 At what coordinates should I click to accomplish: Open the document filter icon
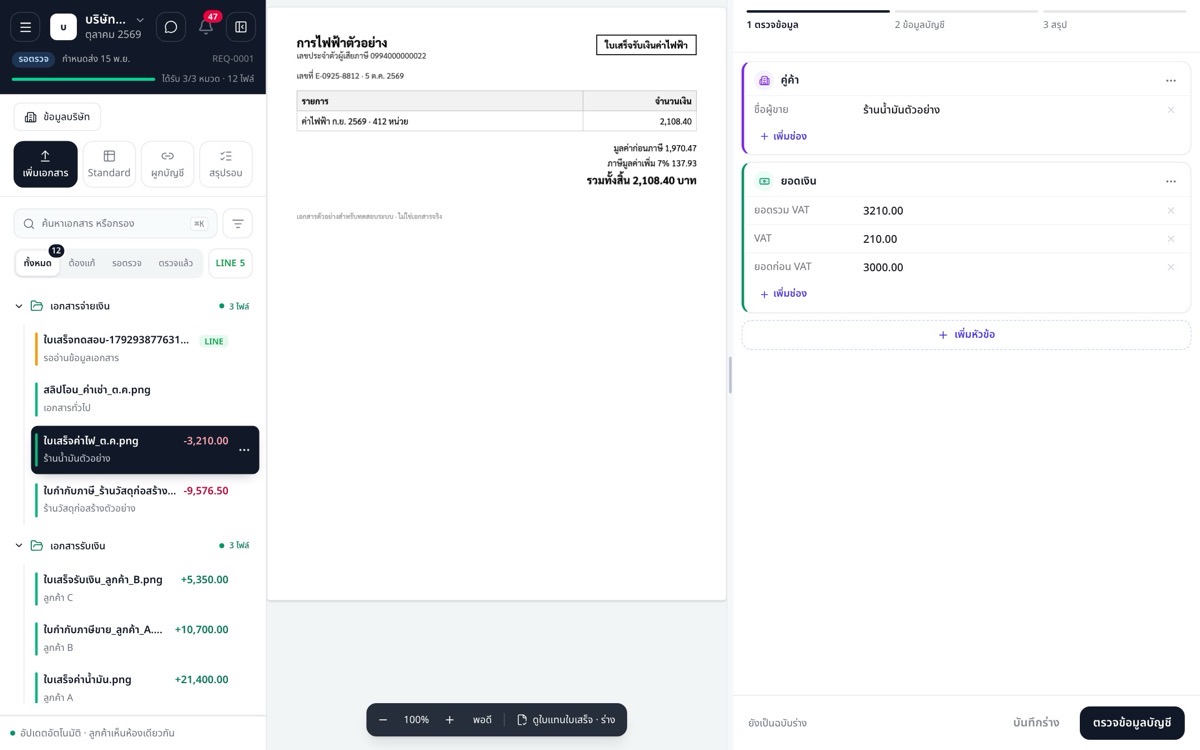click(238, 224)
